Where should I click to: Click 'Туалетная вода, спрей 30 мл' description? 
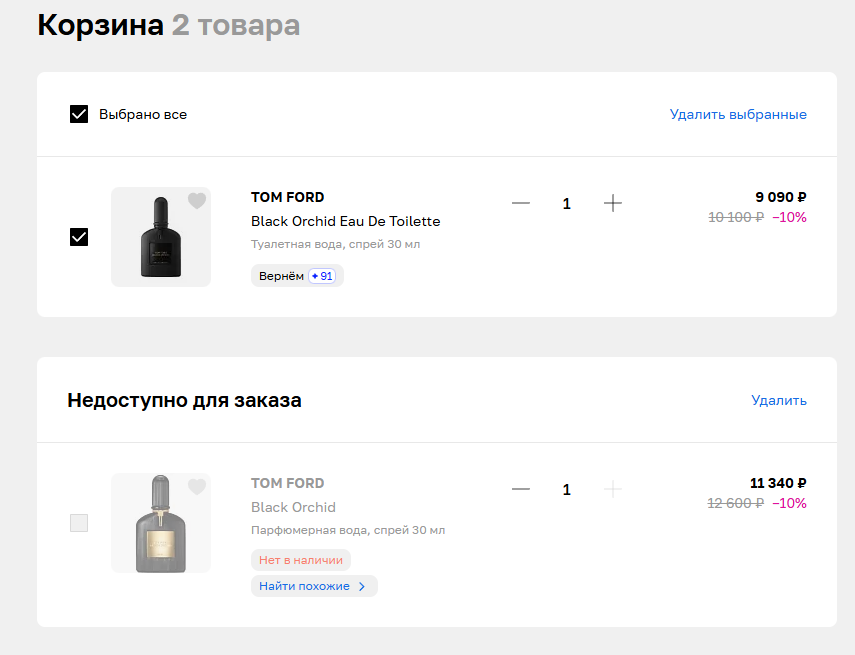click(x=335, y=244)
